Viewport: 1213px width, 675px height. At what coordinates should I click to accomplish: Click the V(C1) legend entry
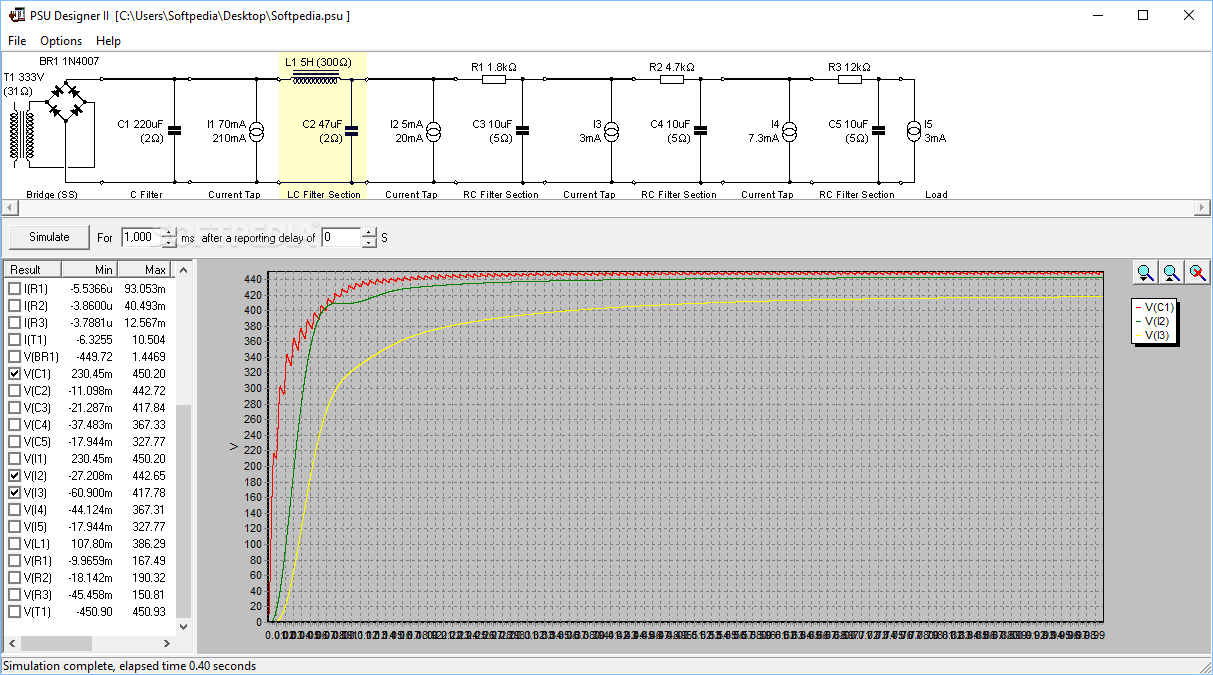tap(1156, 307)
